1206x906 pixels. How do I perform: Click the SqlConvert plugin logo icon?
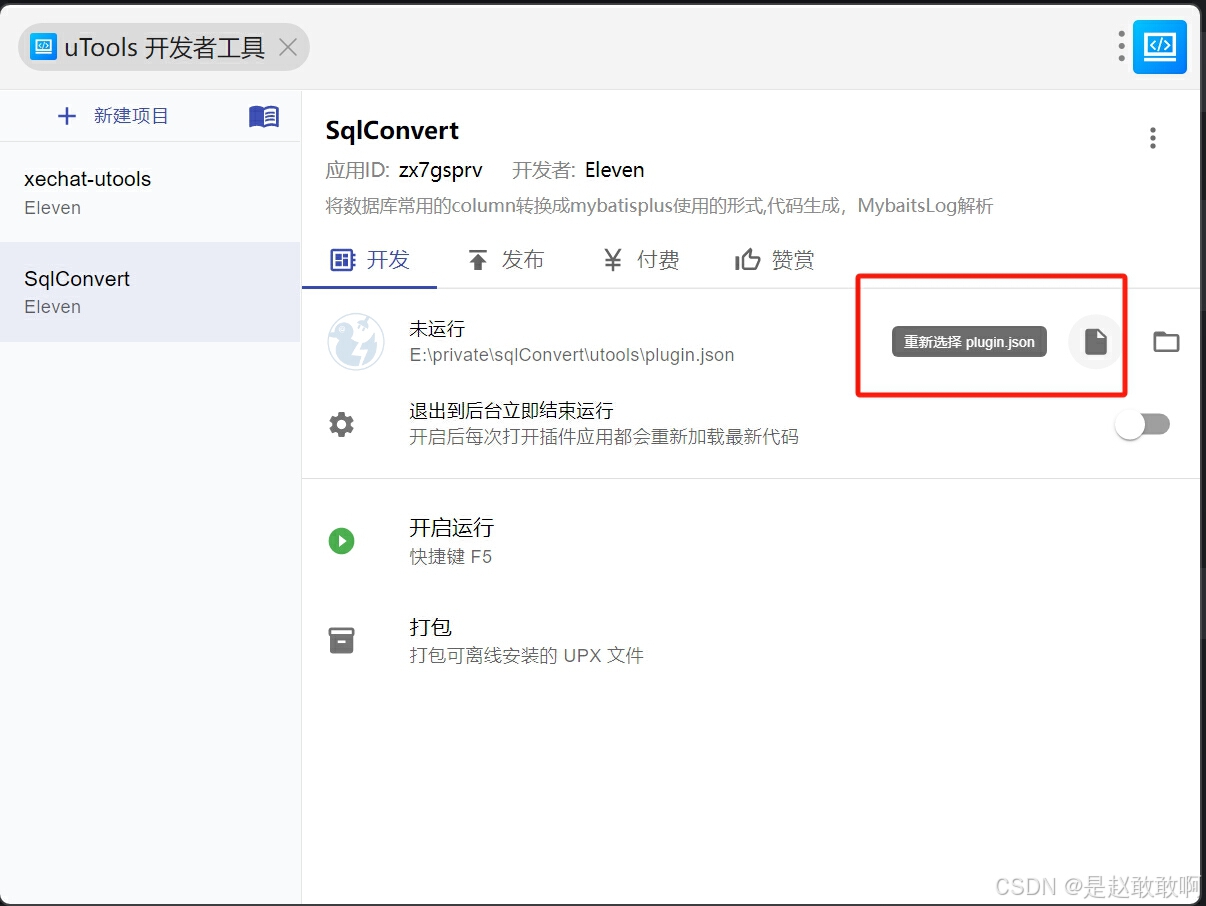click(x=356, y=342)
